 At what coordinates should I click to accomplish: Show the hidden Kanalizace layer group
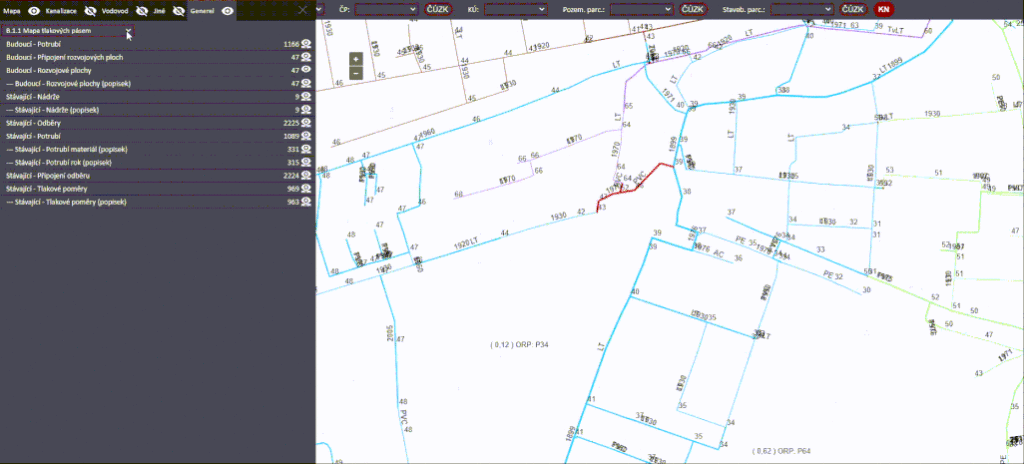(91, 9)
